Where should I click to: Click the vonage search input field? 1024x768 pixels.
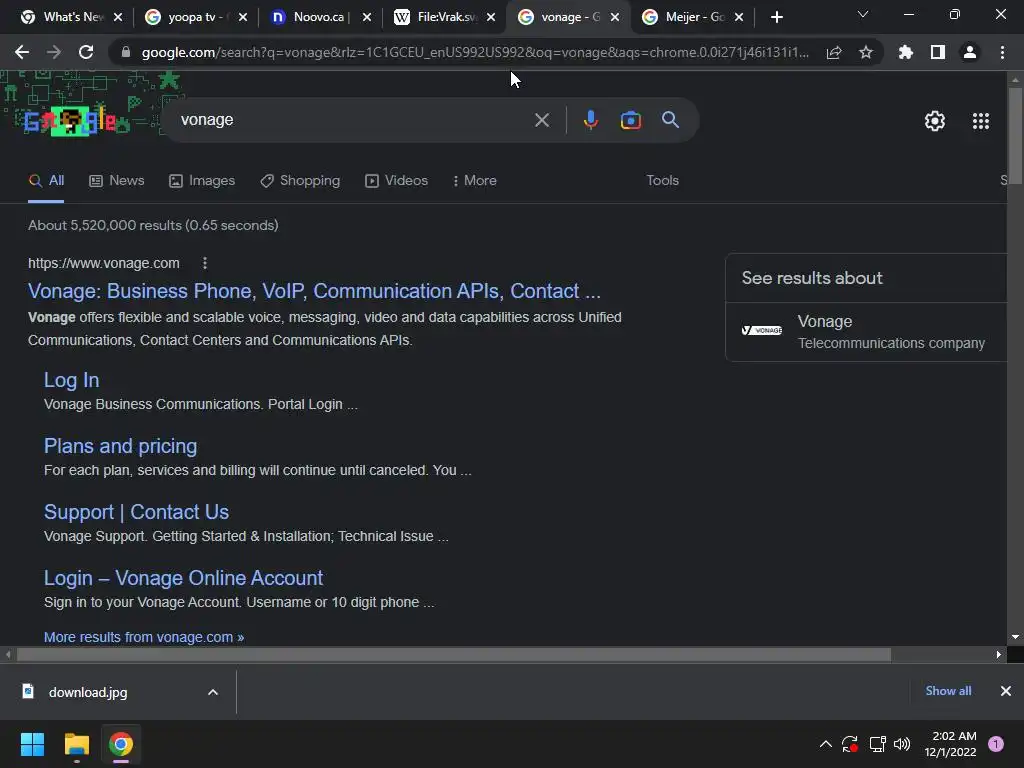click(353, 120)
